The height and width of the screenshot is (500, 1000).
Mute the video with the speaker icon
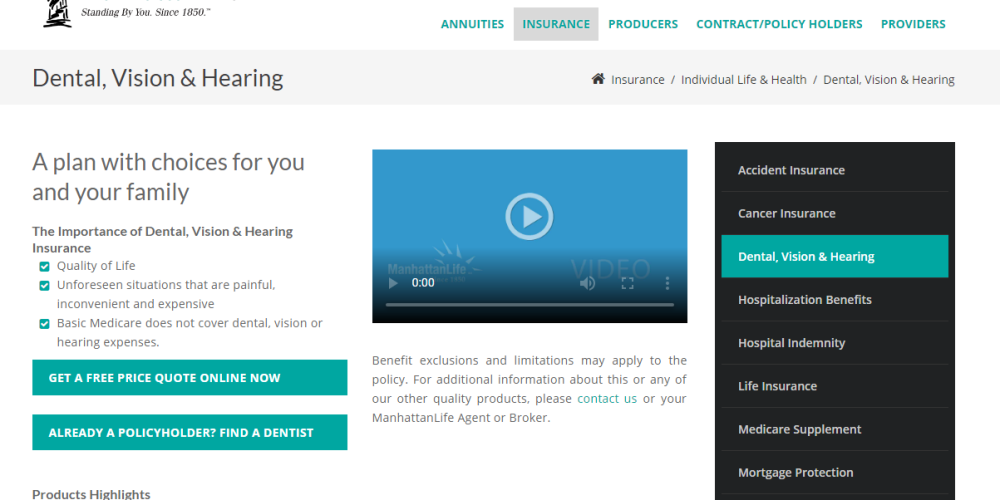pos(588,283)
